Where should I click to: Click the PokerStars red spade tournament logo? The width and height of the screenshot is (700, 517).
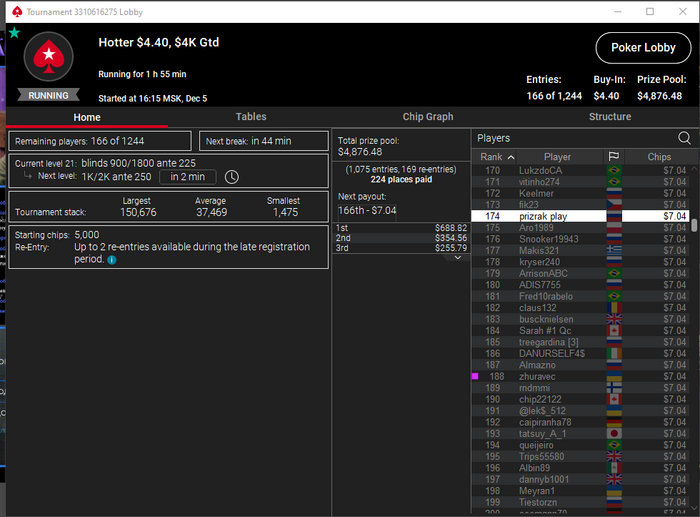(49, 57)
